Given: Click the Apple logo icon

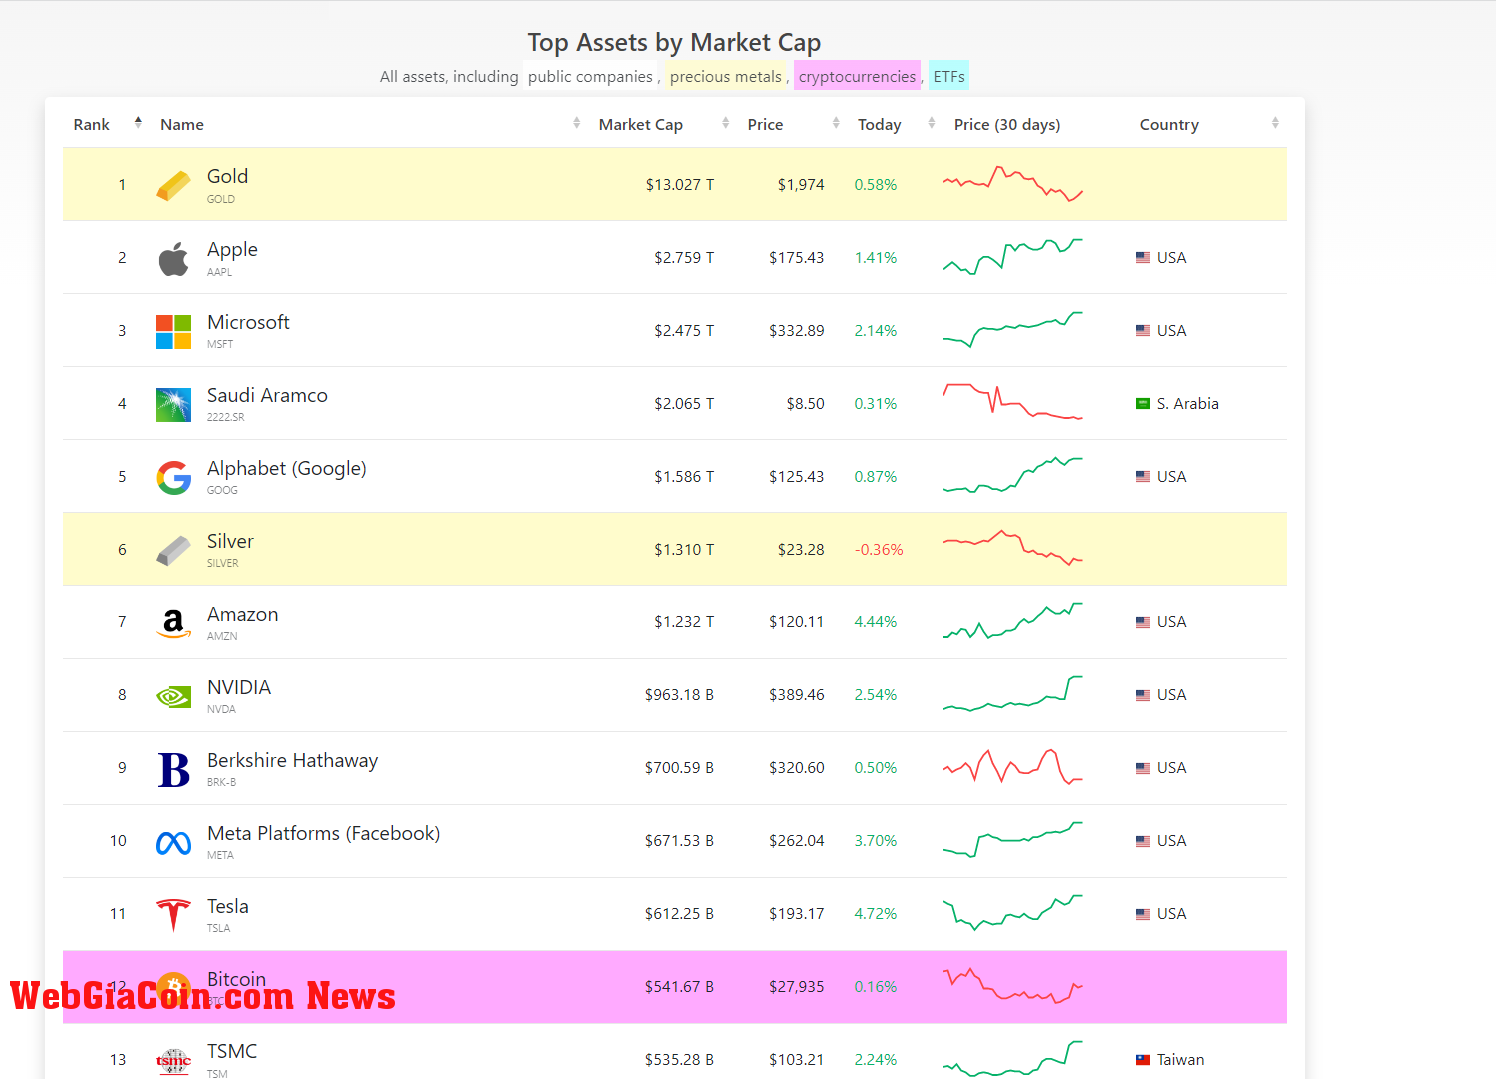Looking at the screenshot, I should click(174, 259).
